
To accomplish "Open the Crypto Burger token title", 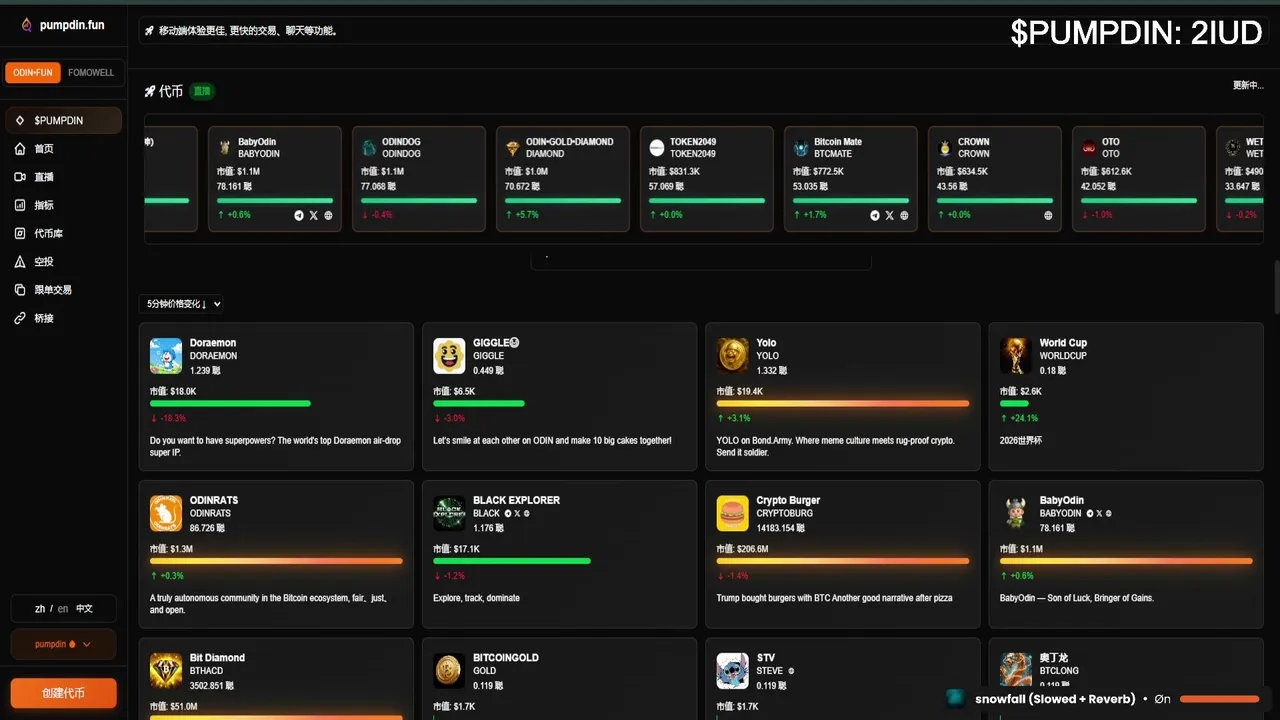I will point(788,500).
